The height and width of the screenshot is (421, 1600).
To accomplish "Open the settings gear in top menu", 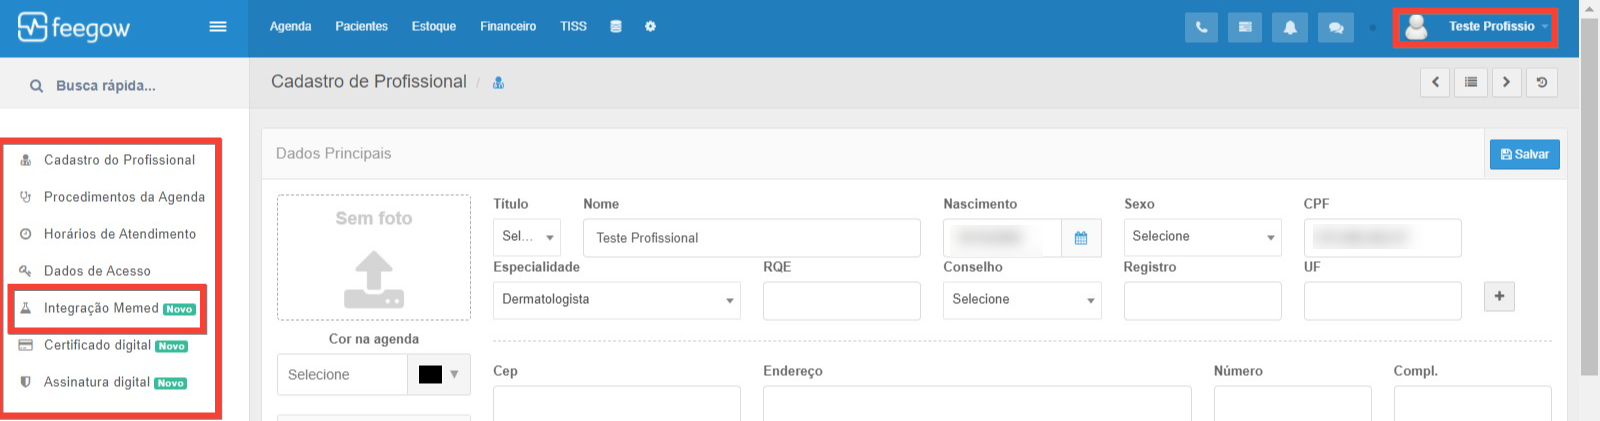I will pyautogui.click(x=650, y=27).
